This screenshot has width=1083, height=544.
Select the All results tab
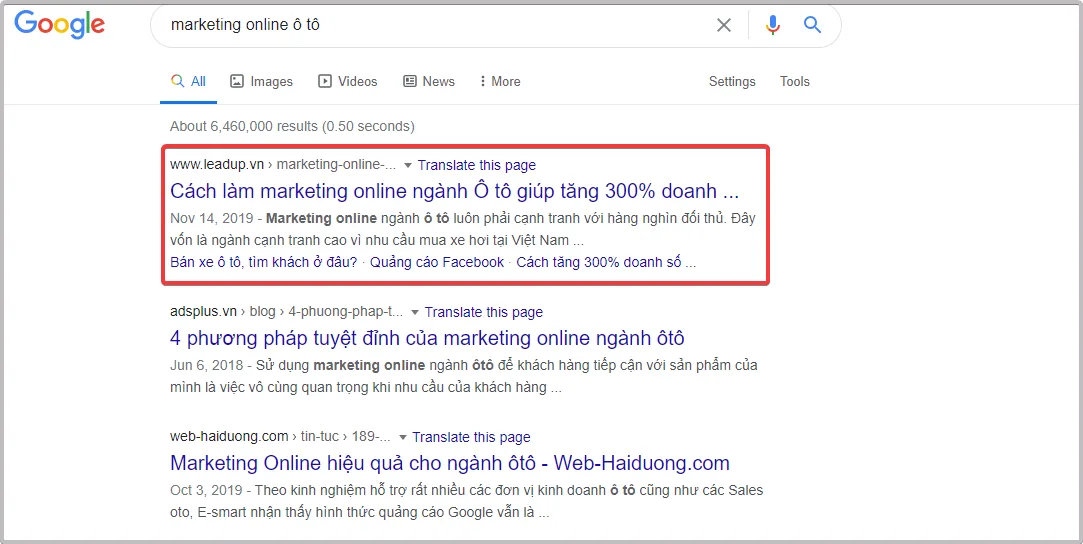pos(189,81)
